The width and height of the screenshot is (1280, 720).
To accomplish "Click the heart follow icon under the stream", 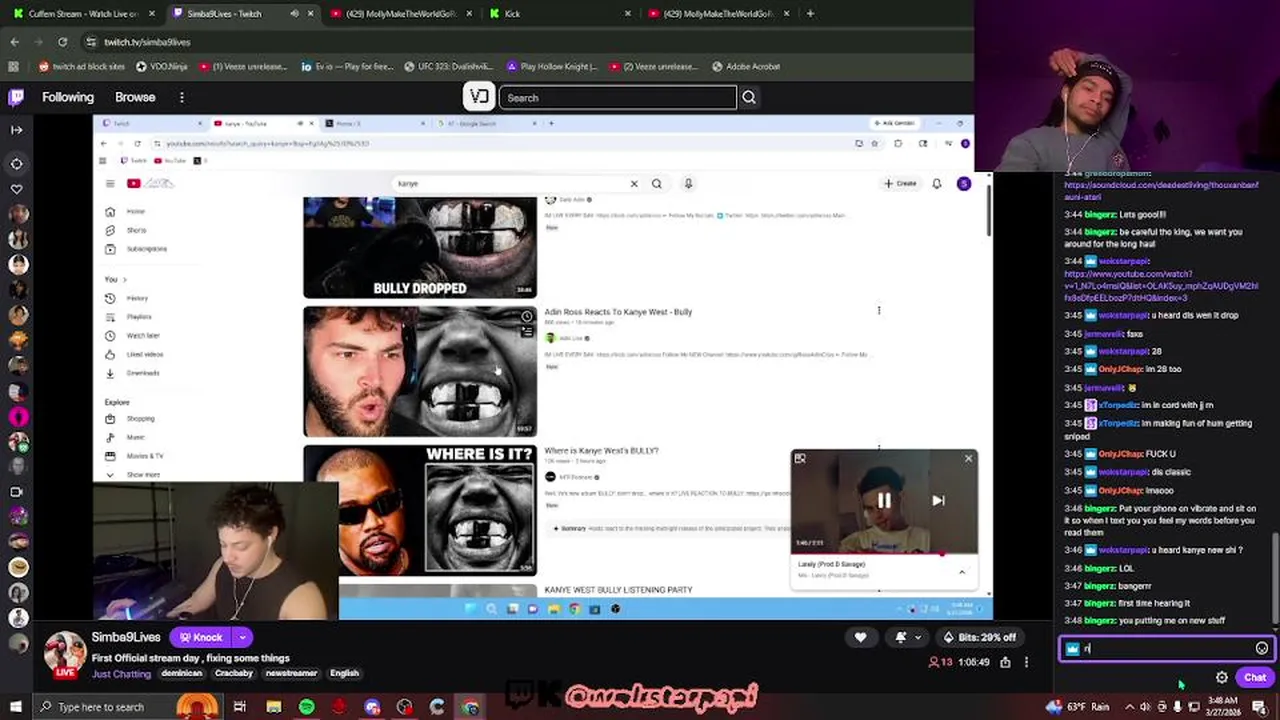I will click(860, 637).
